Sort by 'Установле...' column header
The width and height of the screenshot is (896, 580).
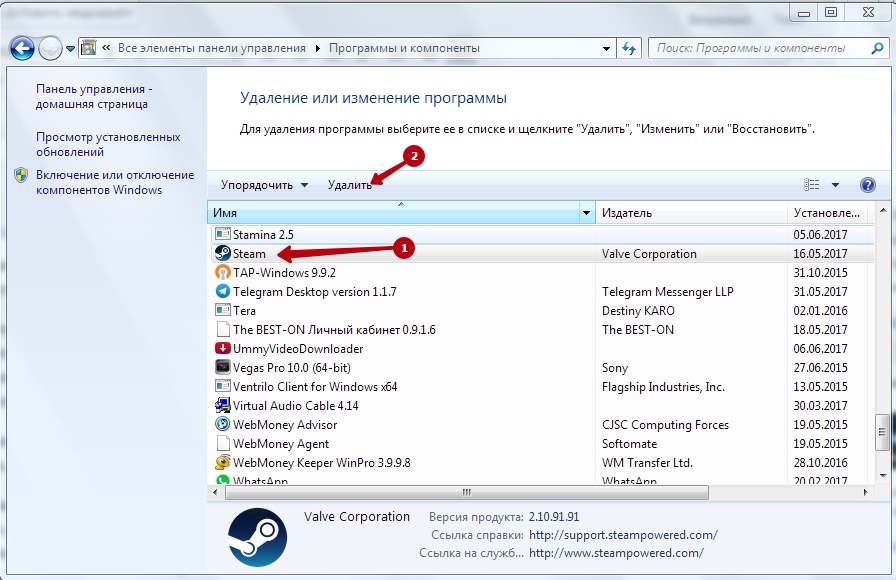click(x=828, y=213)
